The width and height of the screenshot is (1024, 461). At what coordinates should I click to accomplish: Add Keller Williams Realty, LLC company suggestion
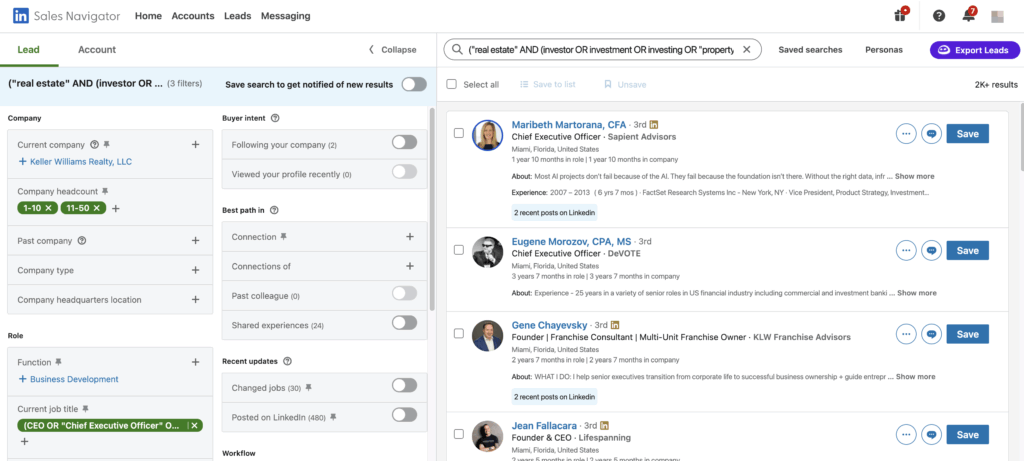pyautogui.click(x=75, y=161)
